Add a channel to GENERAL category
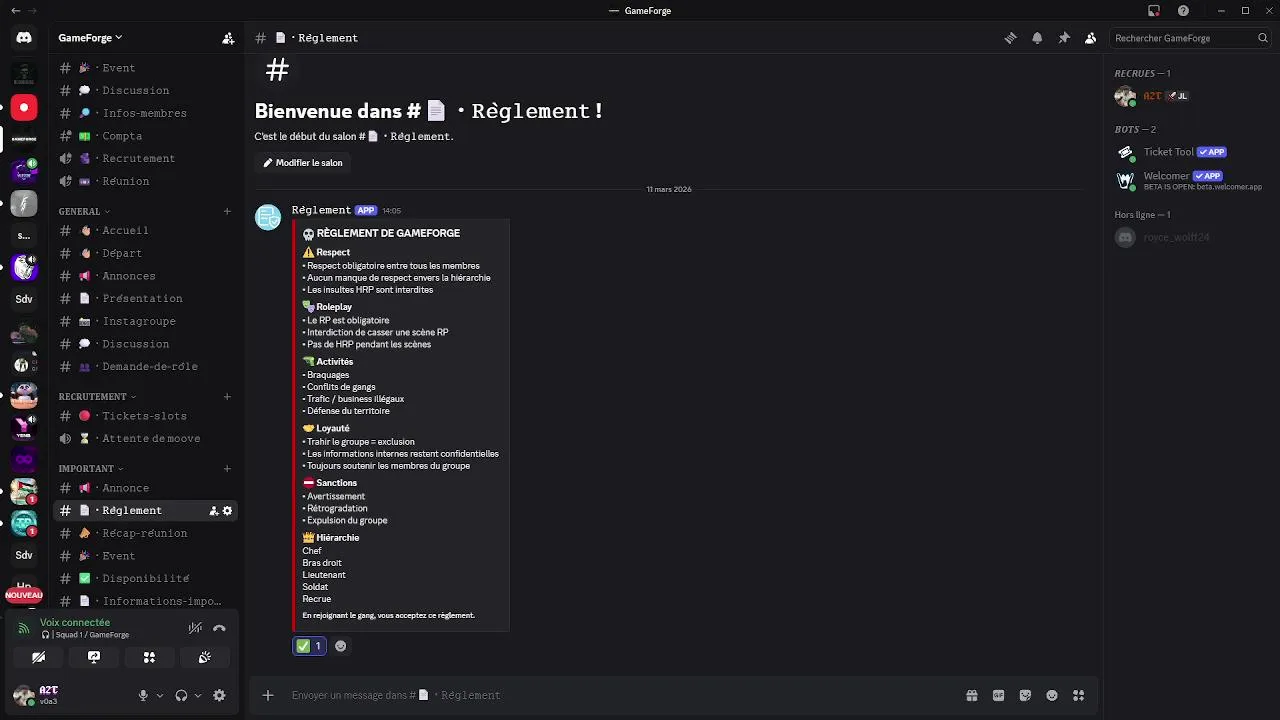Screen dimensions: 1280x720 click(x=227, y=212)
